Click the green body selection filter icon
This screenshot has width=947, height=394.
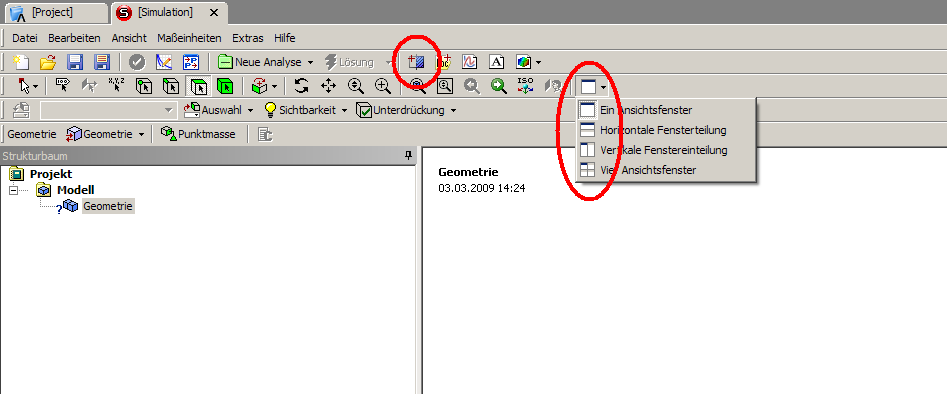(x=225, y=86)
